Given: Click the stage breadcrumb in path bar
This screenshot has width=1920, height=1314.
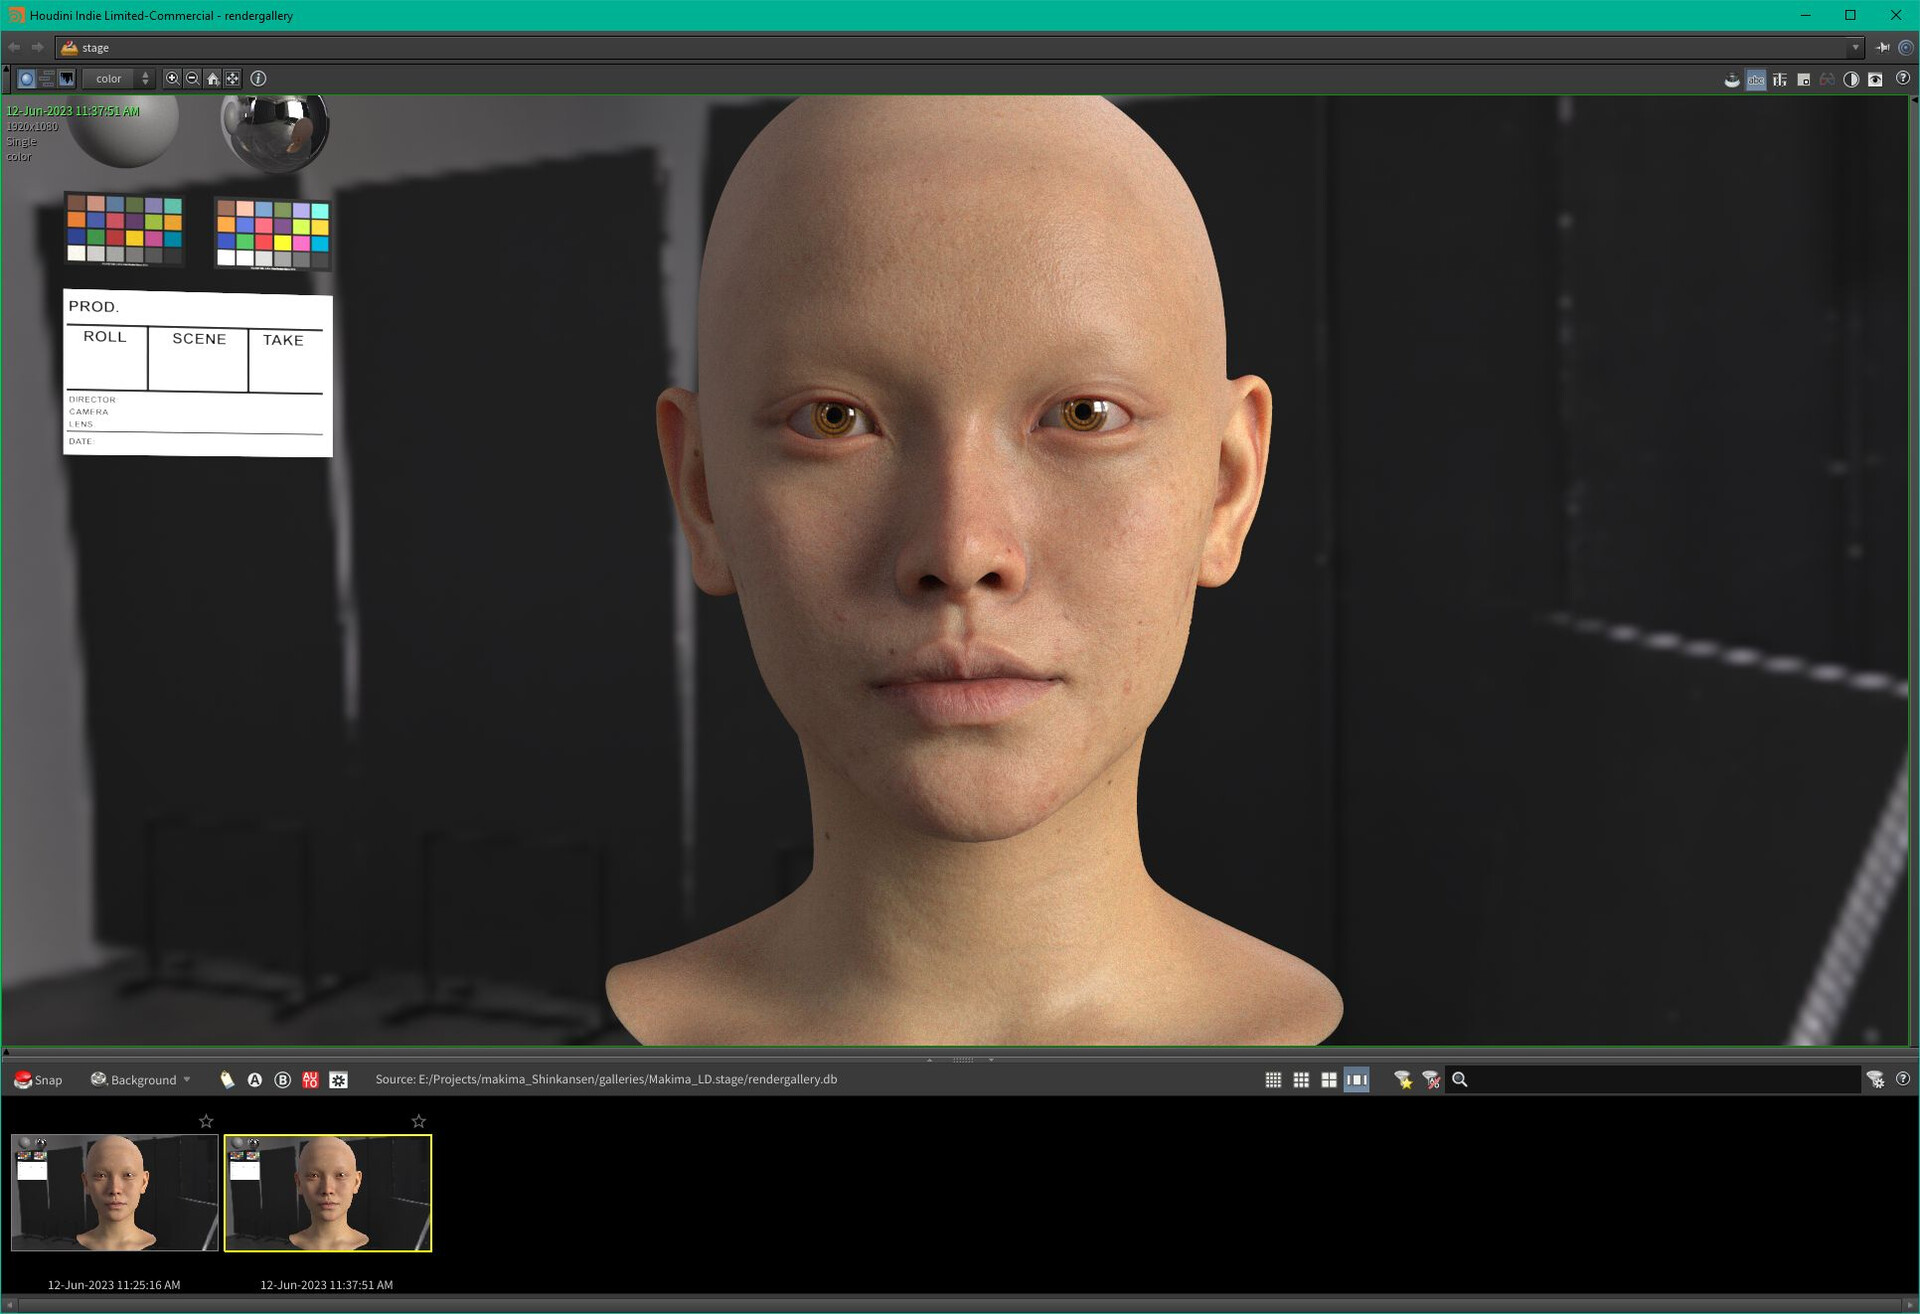Looking at the screenshot, I should click(95, 47).
